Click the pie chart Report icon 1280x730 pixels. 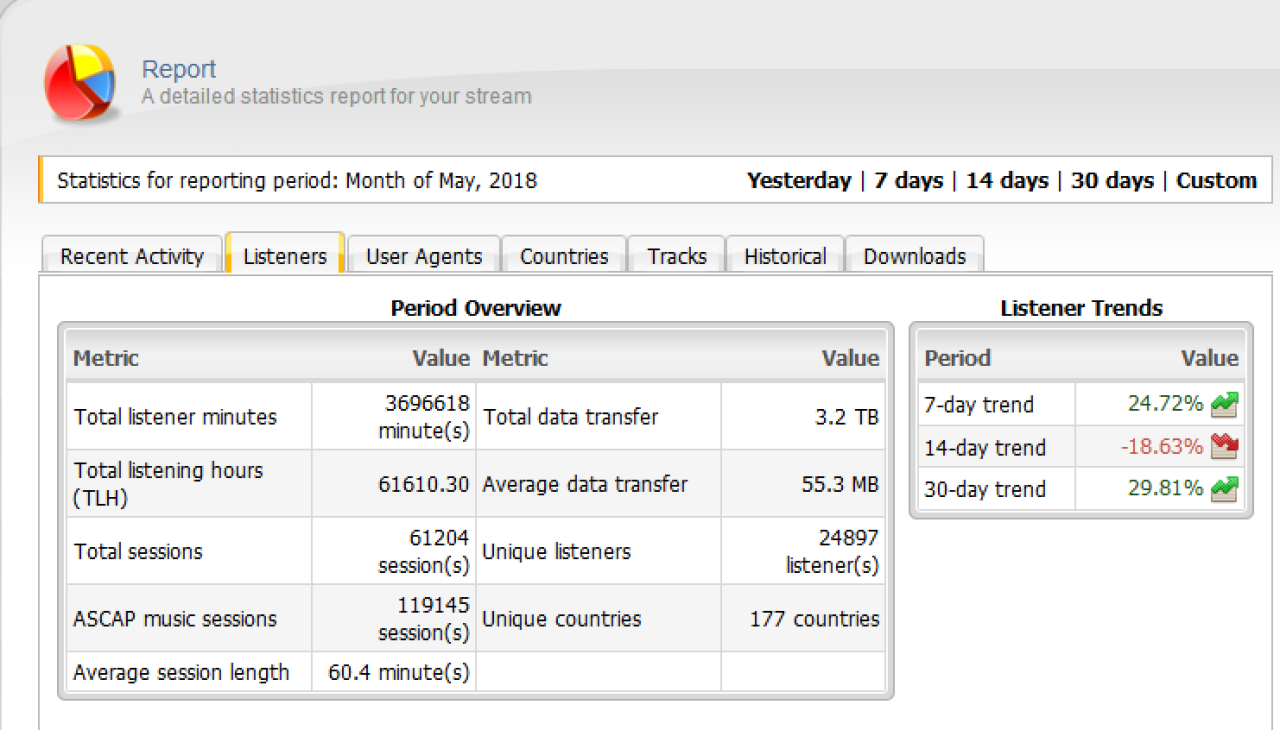[x=80, y=82]
